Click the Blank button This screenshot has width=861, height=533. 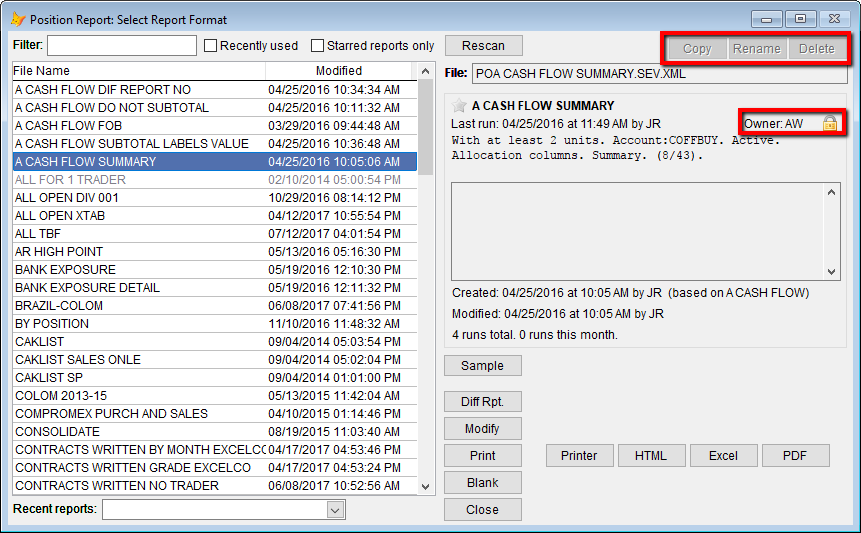[x=483, y=482]
